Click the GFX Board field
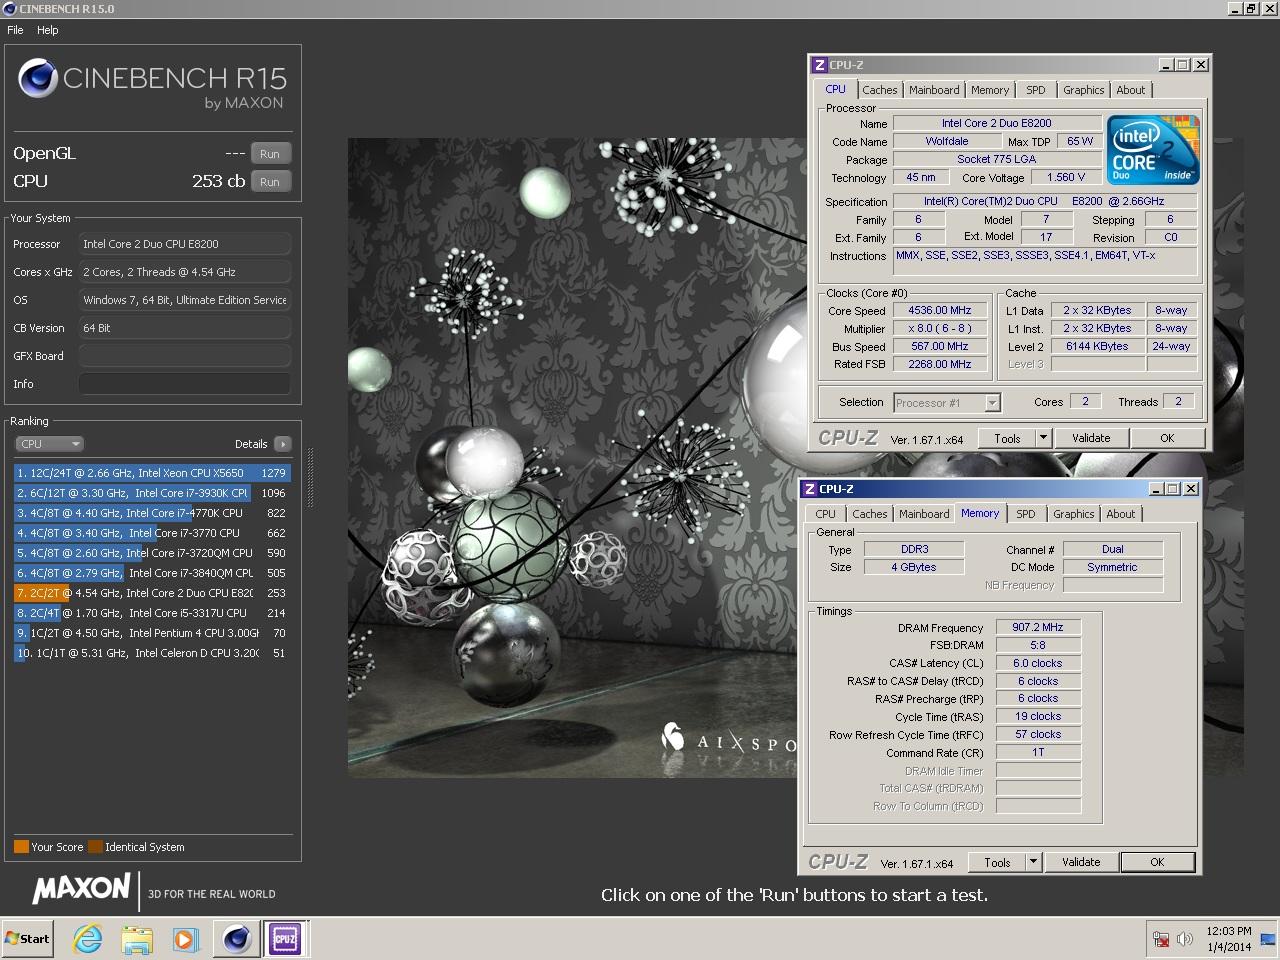The height and width of the screenshot is (960, 1280). (185, 356)
